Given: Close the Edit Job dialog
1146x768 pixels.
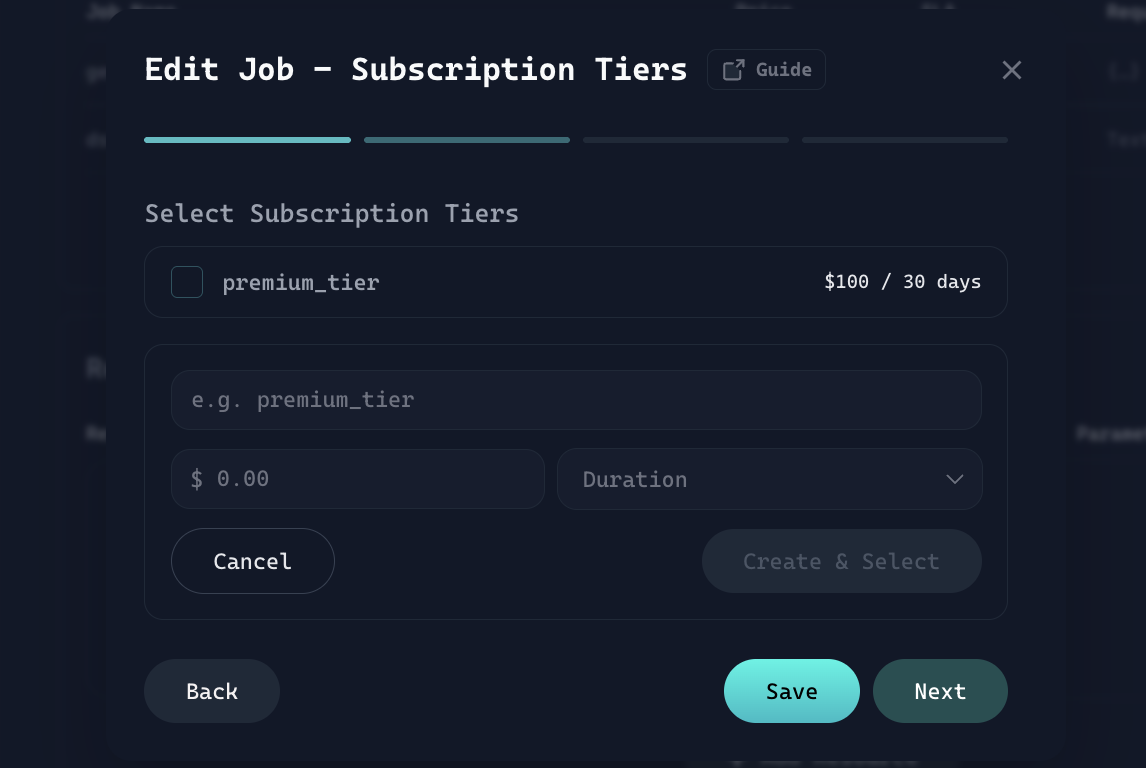Looking at the screenshot, I should (1011, 70).
